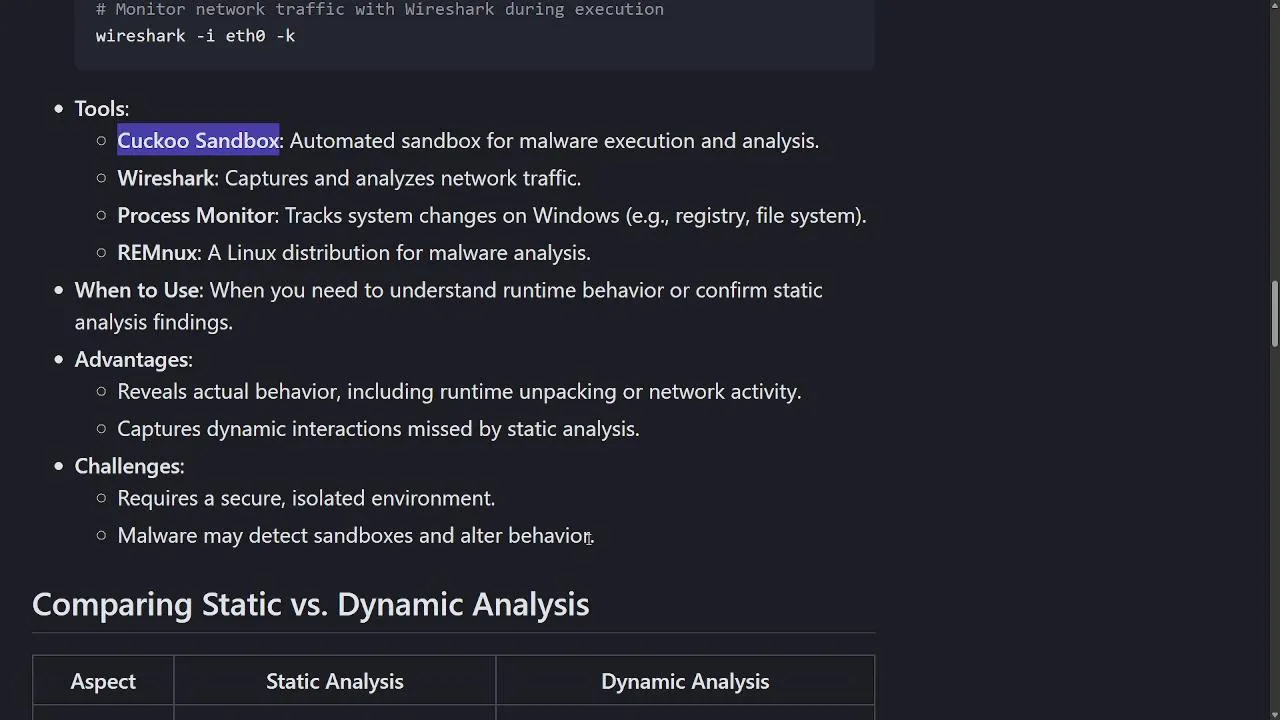Click the 'Captures and analyzes network traffic' description
This screenshot has height=720, width=1280.
pyautogui.click(x=403, y=178)
